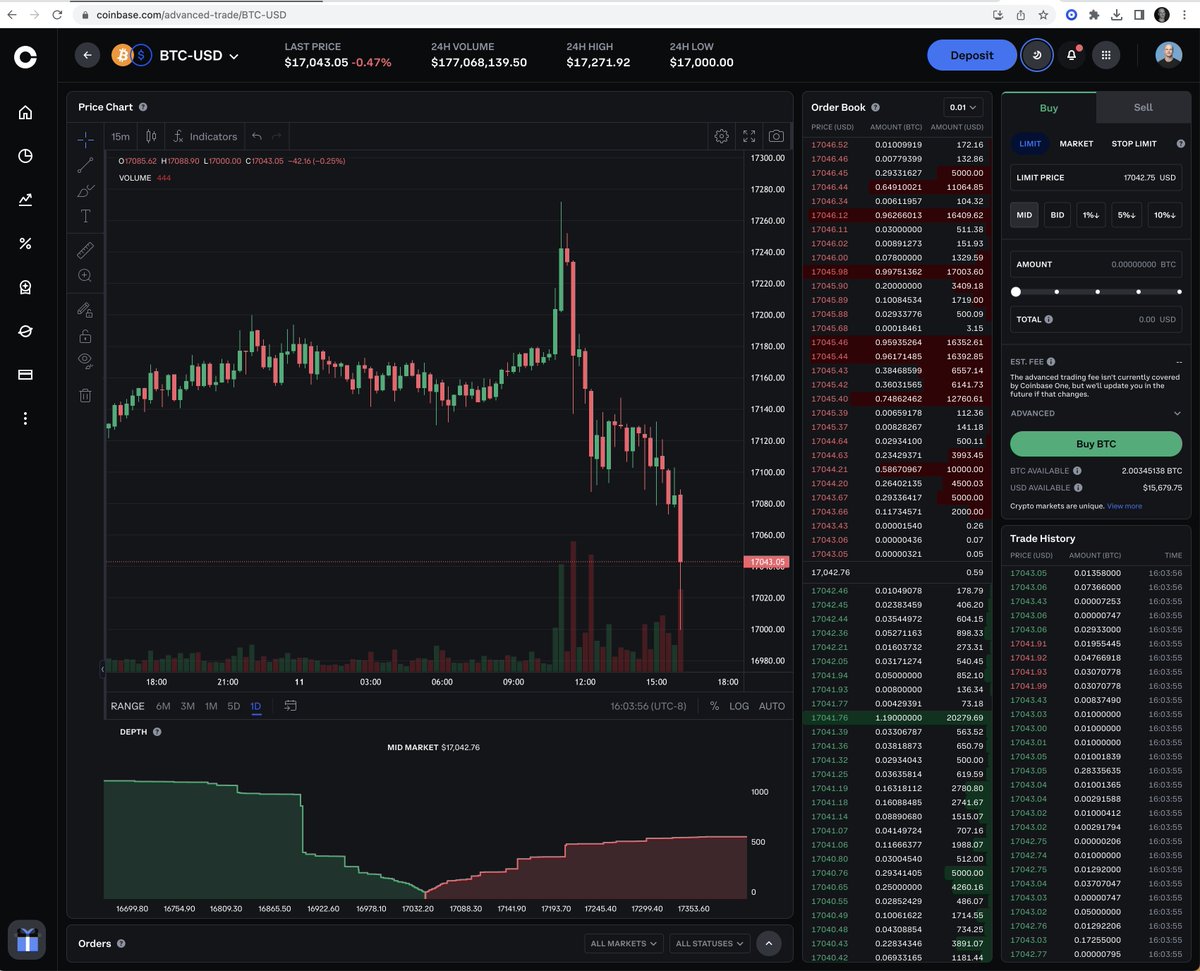The height and width of the screenshot is (971, 1200).
Task: Choose the 10% down price preset
Action: pyautogui.click(x=1164, y=215)
